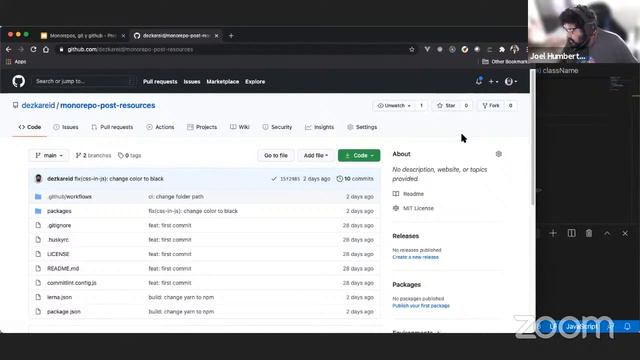Open Marketplace in the GitHub header

222,82
